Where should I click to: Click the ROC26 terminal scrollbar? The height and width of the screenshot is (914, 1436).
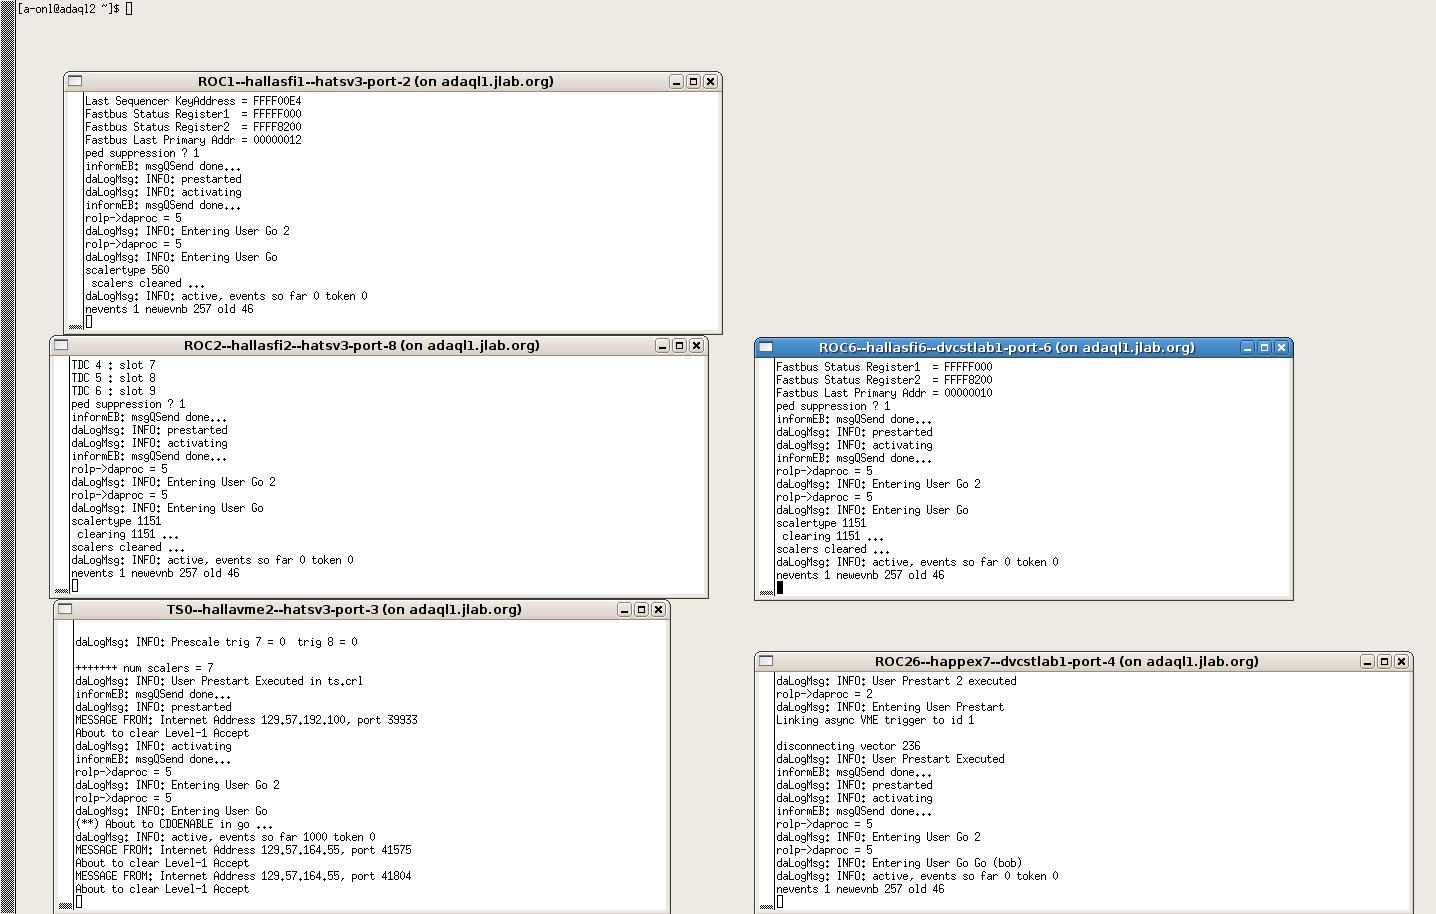click(x=766, y=791)
